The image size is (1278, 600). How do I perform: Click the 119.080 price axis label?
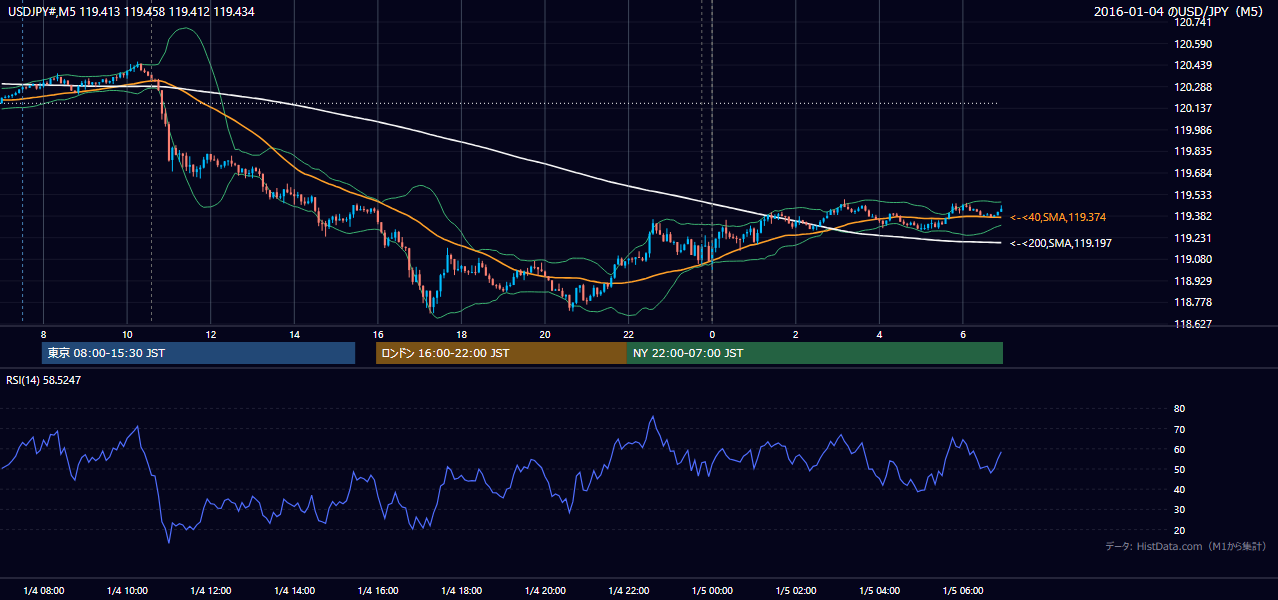1194,259
